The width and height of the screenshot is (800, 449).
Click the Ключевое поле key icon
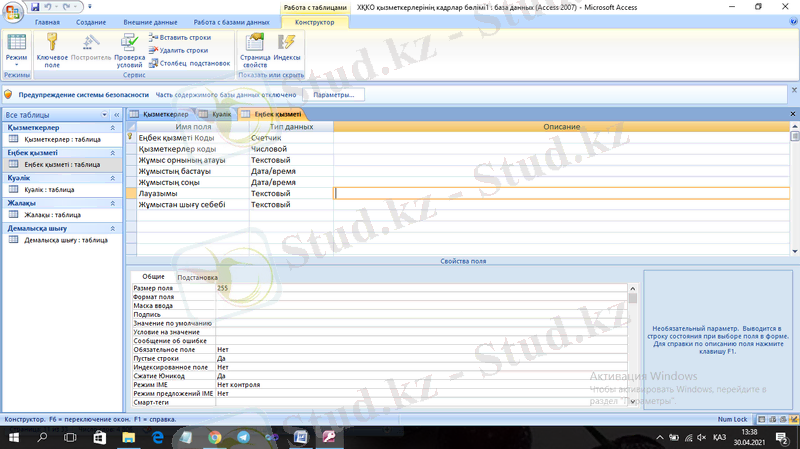tap(52, 43)
